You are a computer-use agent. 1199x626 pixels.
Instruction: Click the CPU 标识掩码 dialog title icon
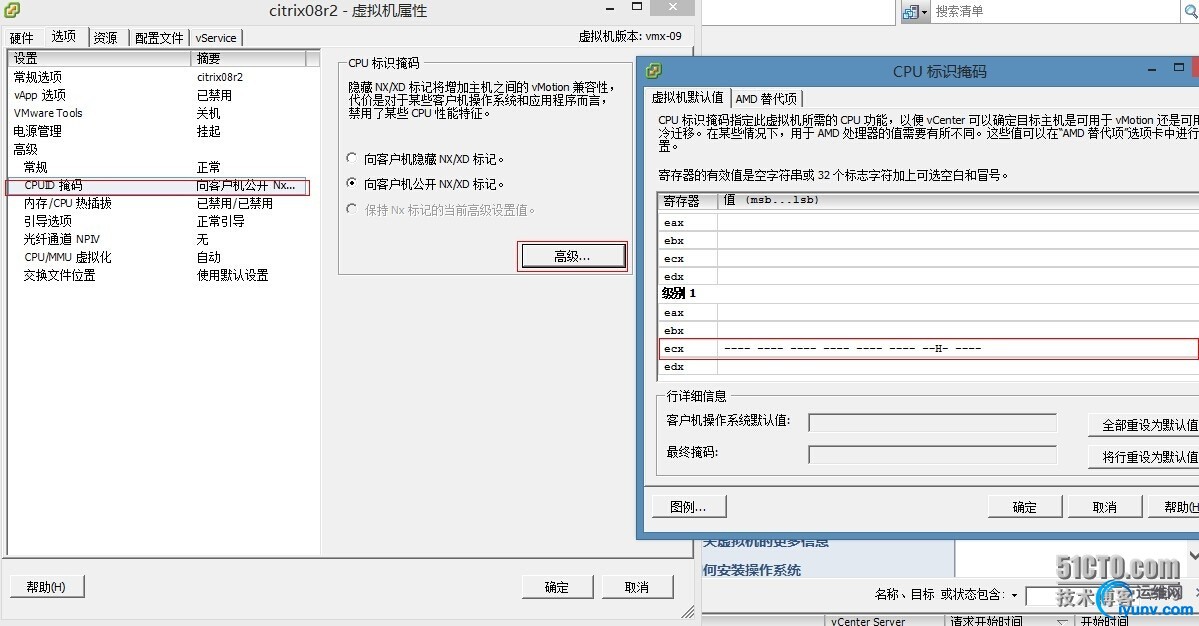[x=654, y=71]
